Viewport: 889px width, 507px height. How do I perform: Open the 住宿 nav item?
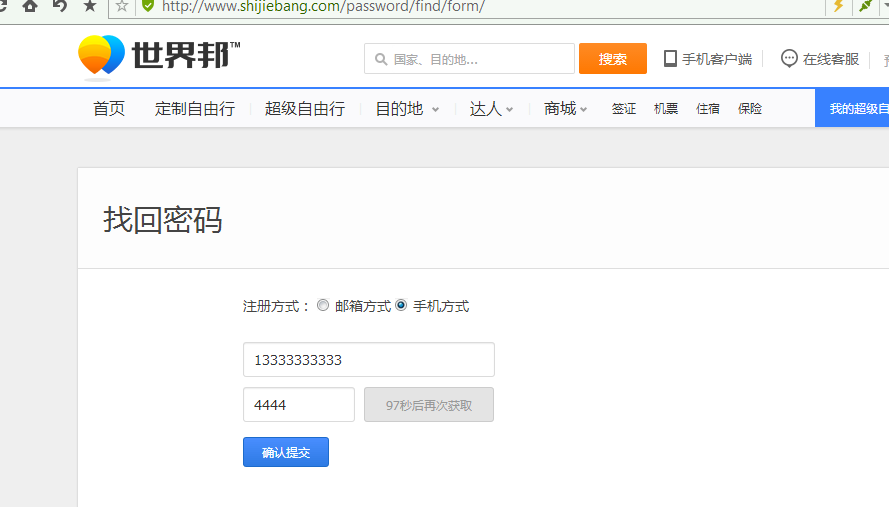pyautogui.click(x=708, y=108)
